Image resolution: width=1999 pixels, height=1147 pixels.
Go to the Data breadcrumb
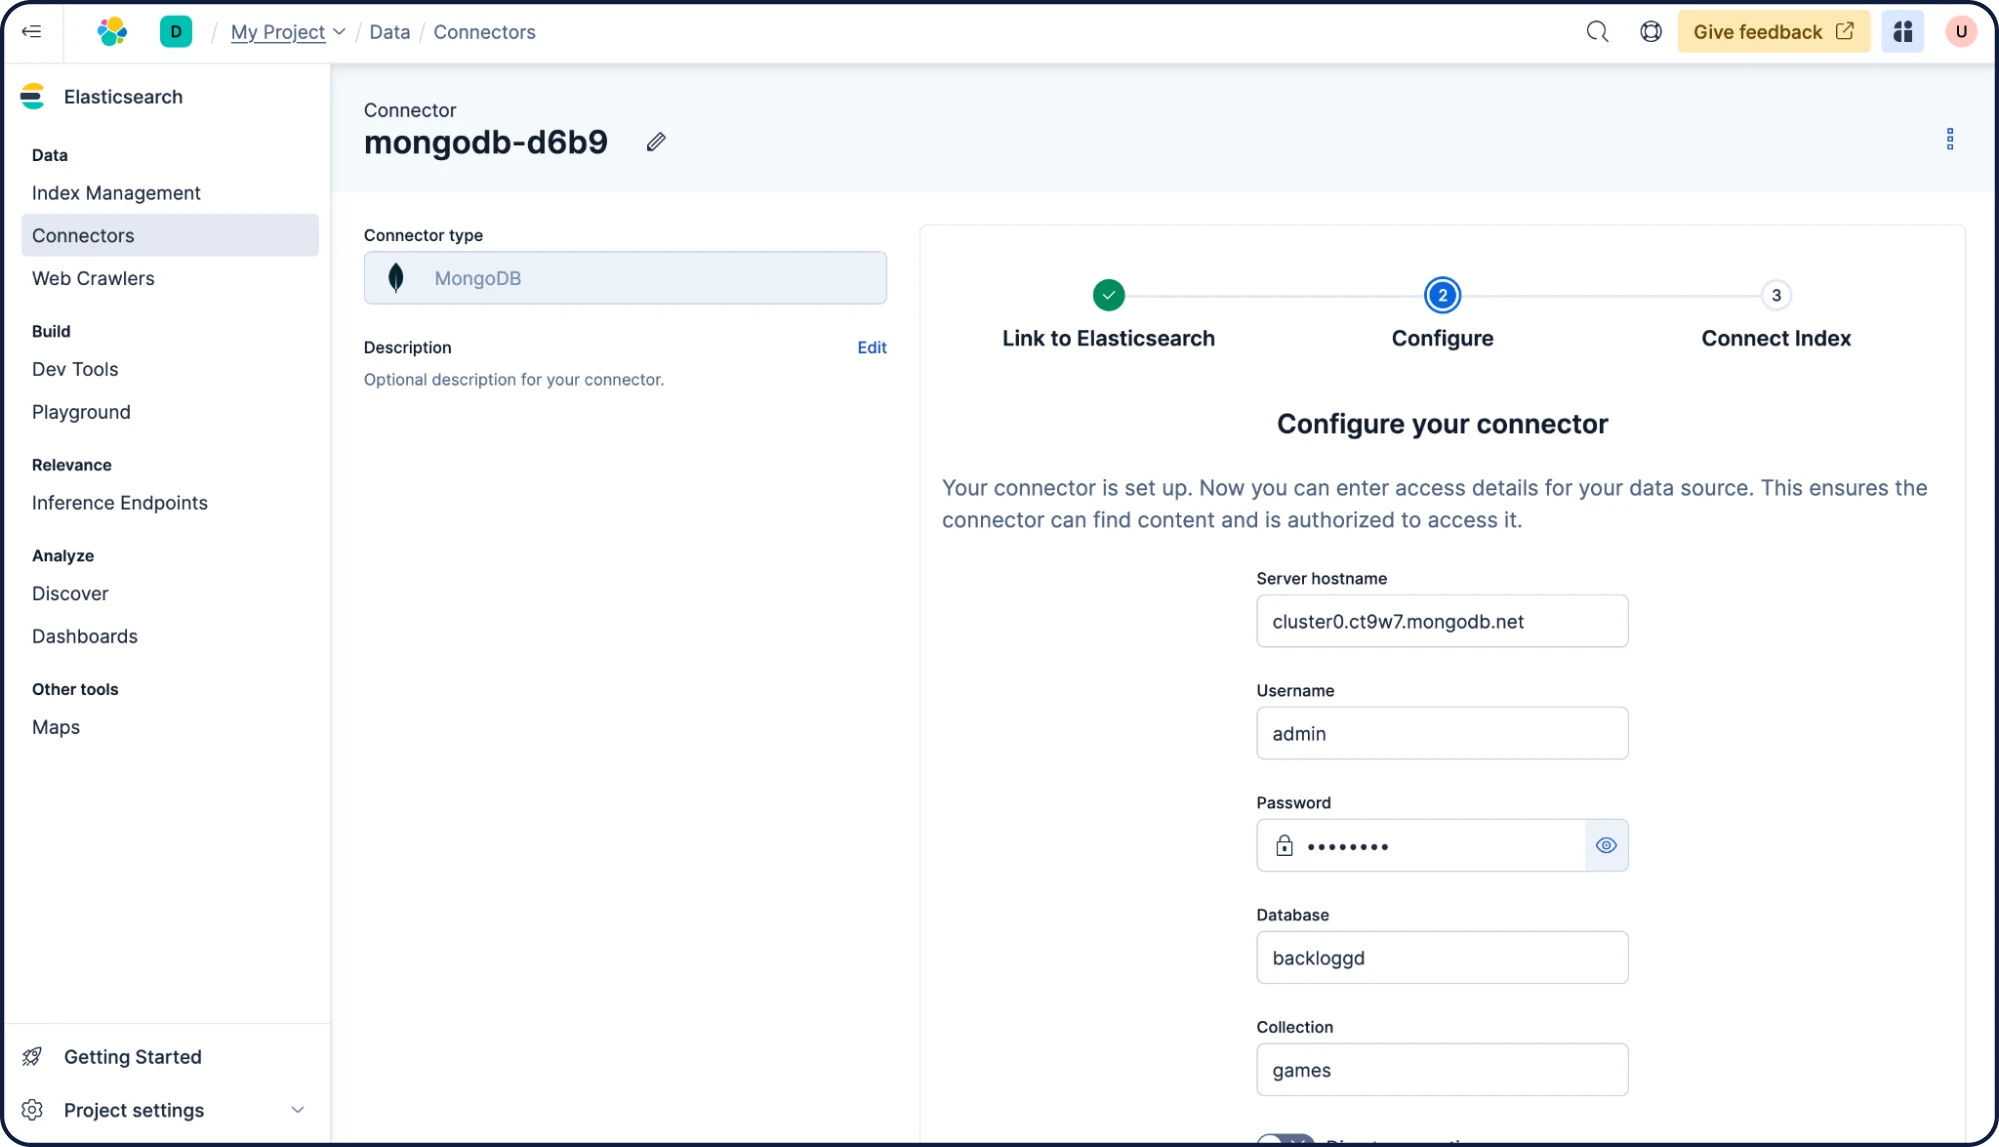click(390, 32)
